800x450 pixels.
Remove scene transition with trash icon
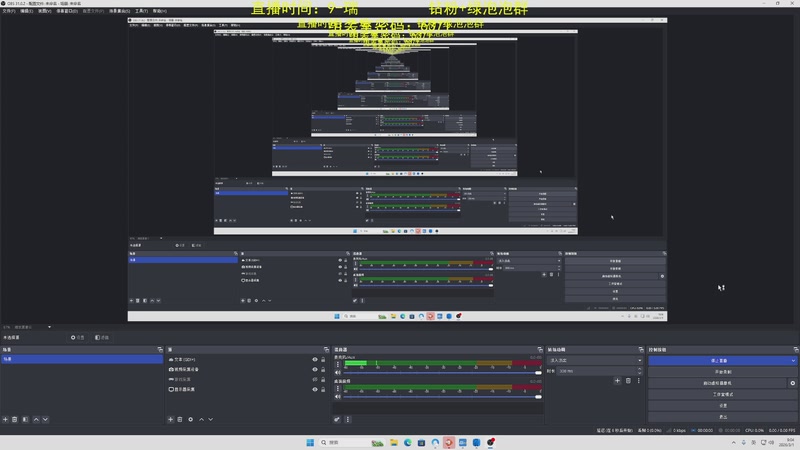628,381
